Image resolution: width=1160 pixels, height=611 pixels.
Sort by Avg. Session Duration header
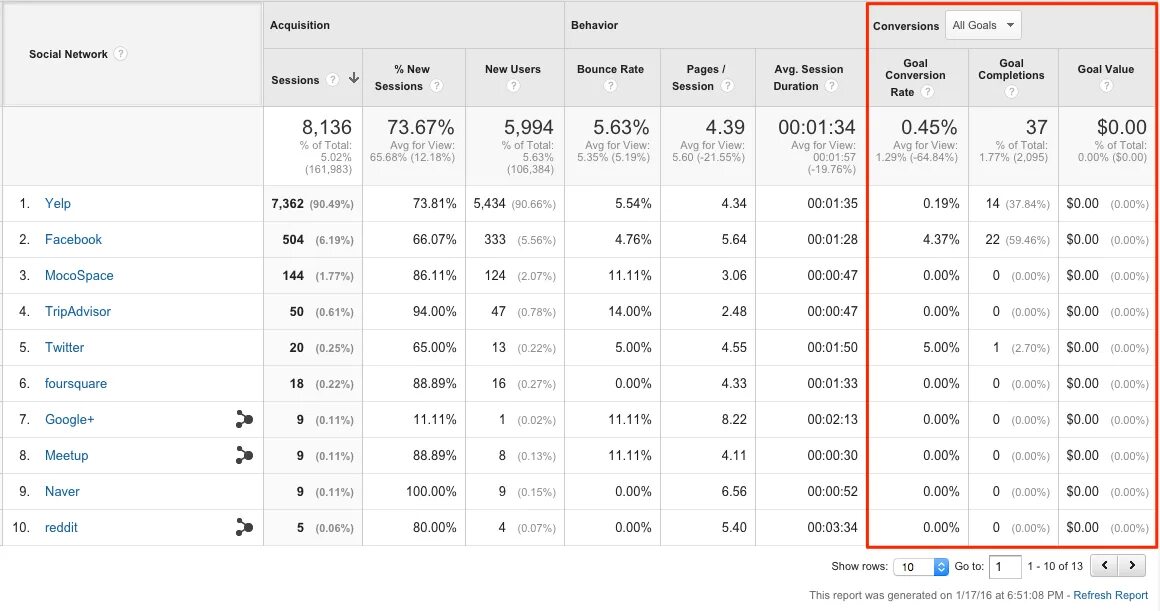tap(808, 77)
